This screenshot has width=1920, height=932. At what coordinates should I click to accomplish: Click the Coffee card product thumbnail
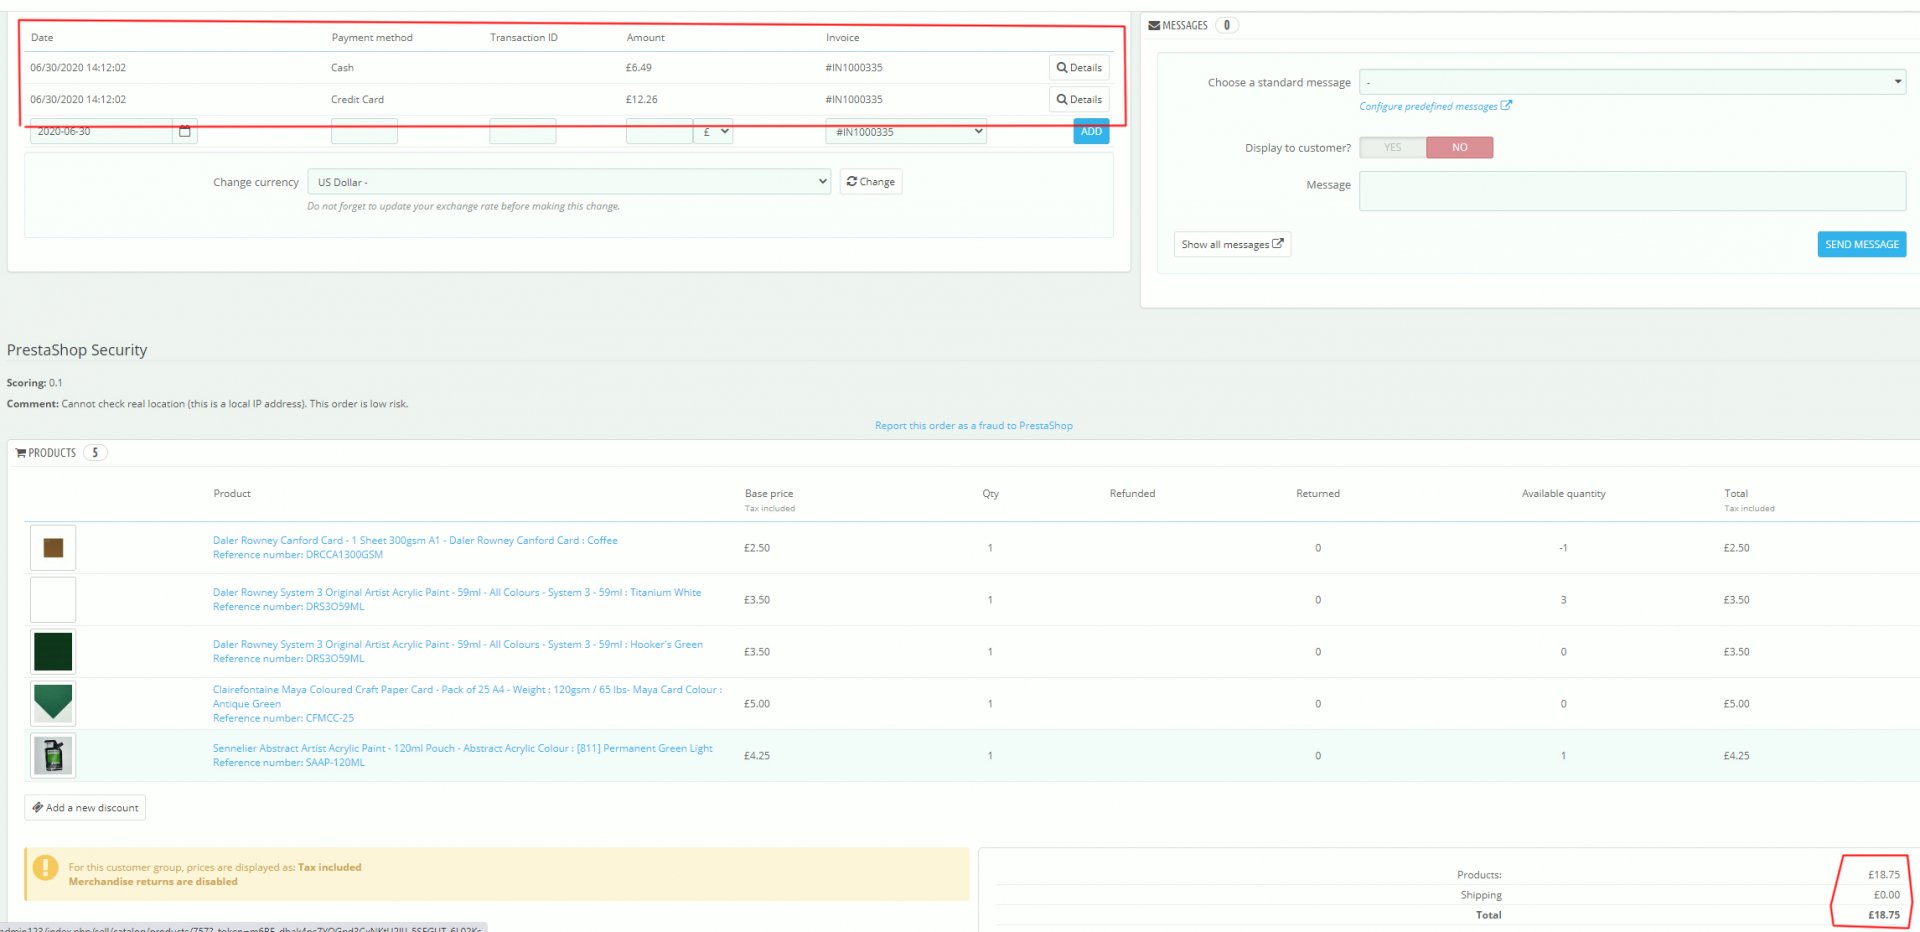53,548
